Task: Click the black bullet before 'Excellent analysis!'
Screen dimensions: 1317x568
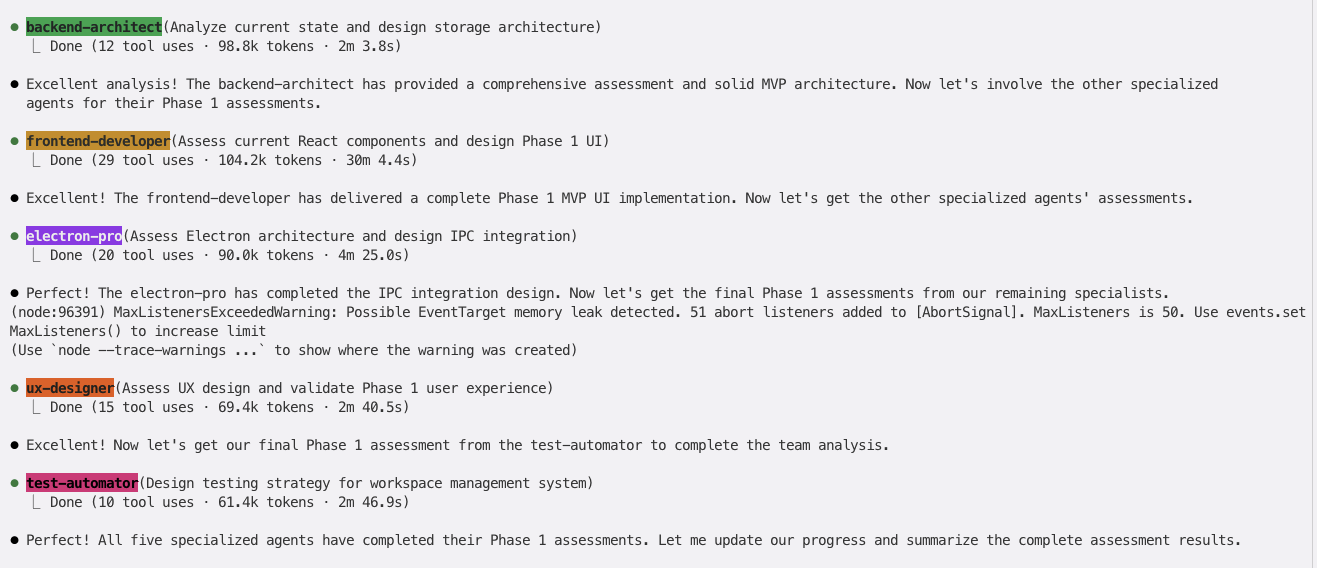Action: click(14, 85)
